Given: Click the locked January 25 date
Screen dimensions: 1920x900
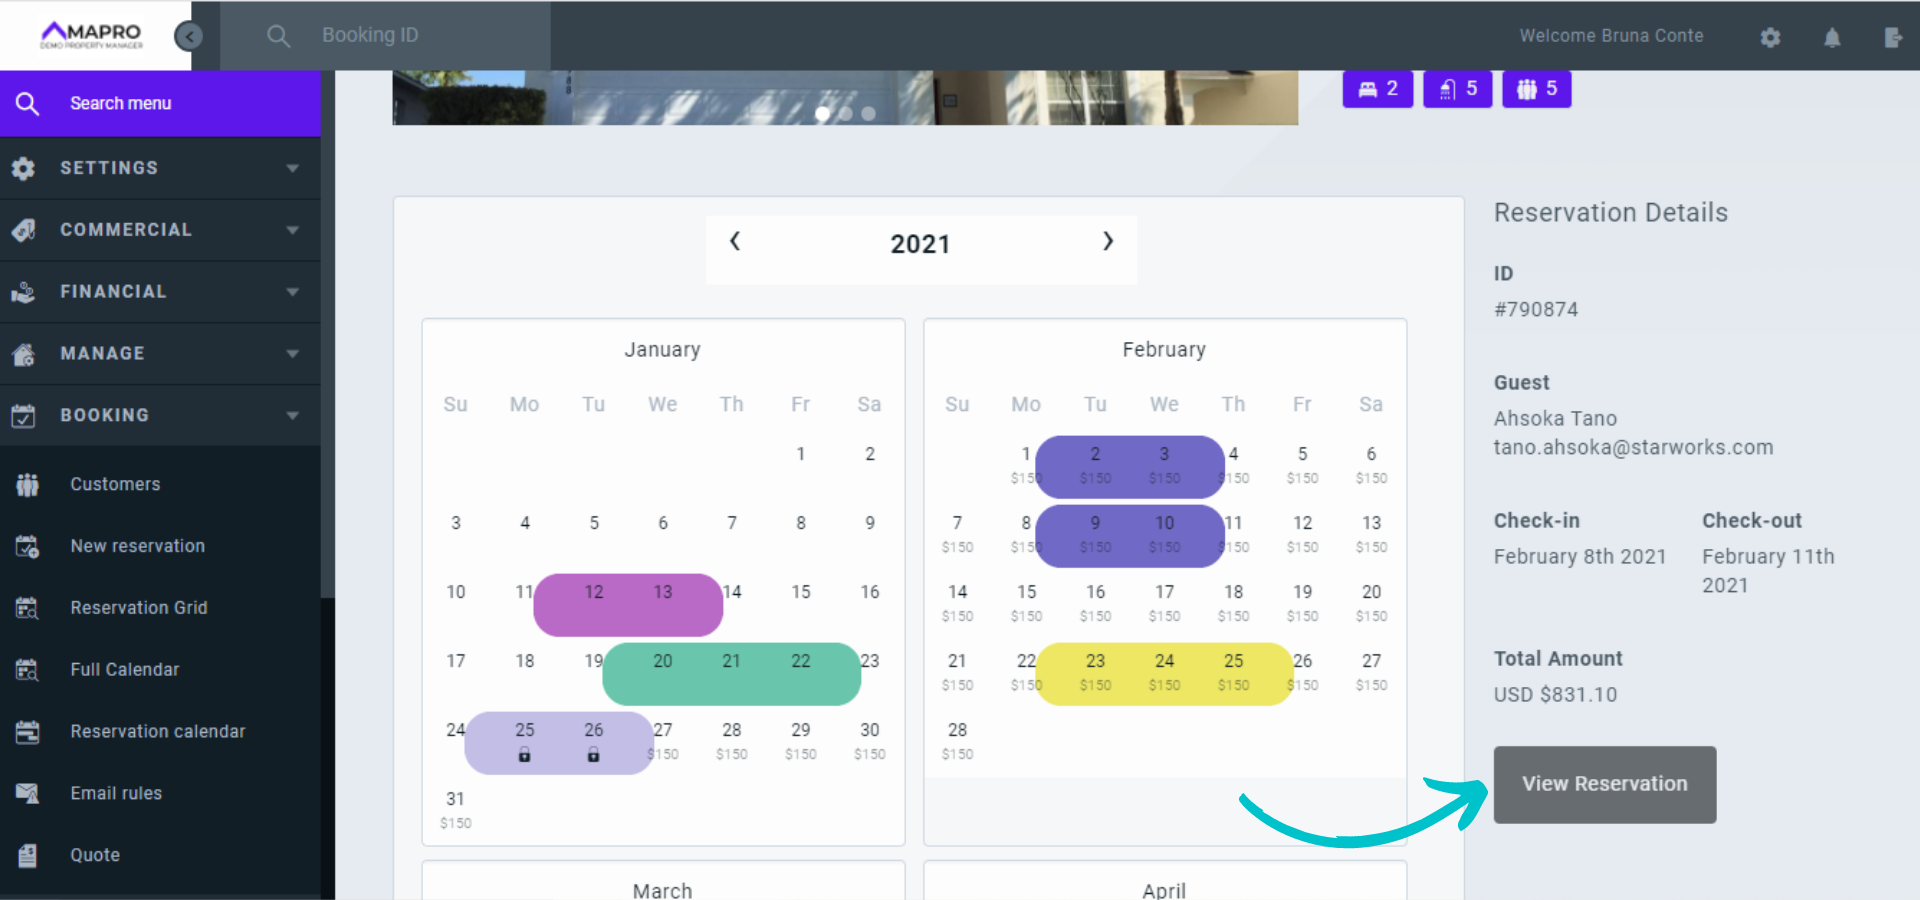Looking at the screenshot, I should click(x=524, y=738).
